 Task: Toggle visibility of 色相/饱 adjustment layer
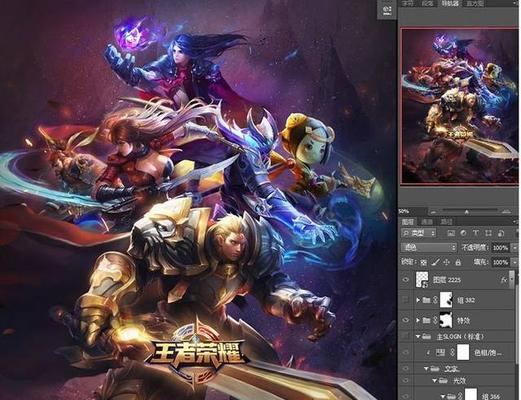coord(406,352)
